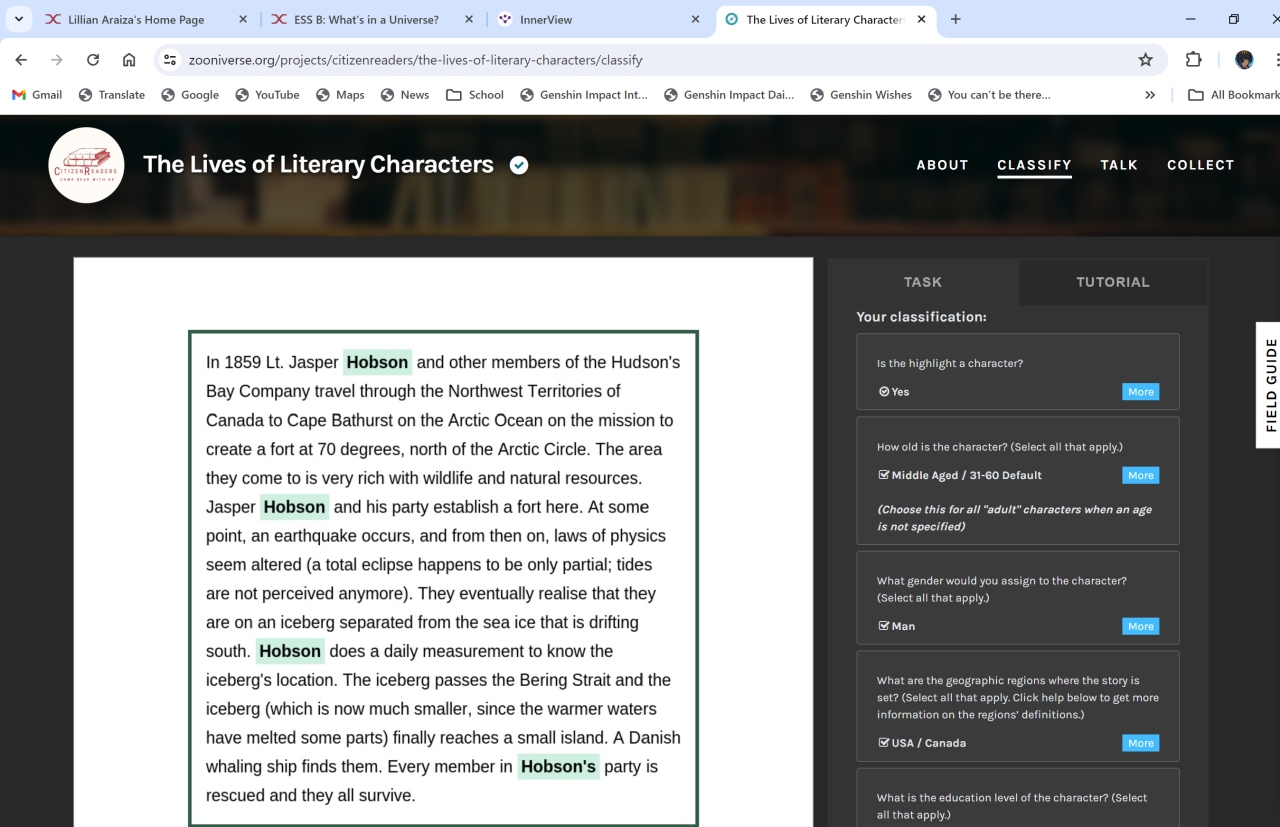The height and width of the screenshot is (827, 1280).
Task: Open the Translate bookmark
Action: pos(112,95)
